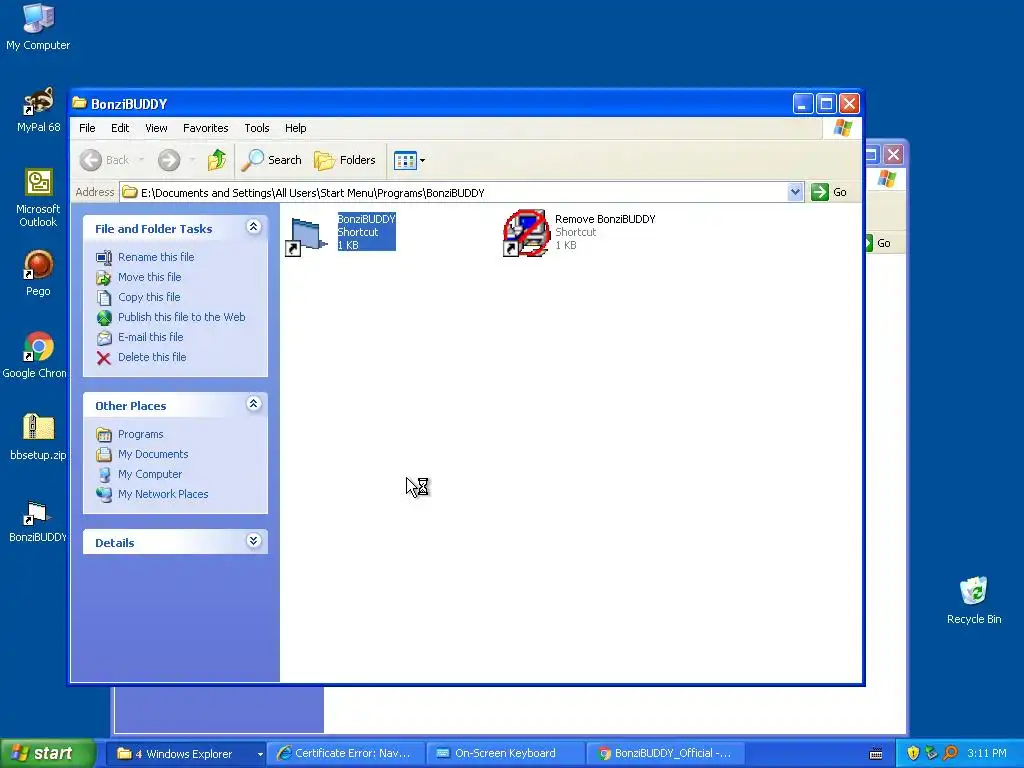Click Delete this file

(152, 357)
